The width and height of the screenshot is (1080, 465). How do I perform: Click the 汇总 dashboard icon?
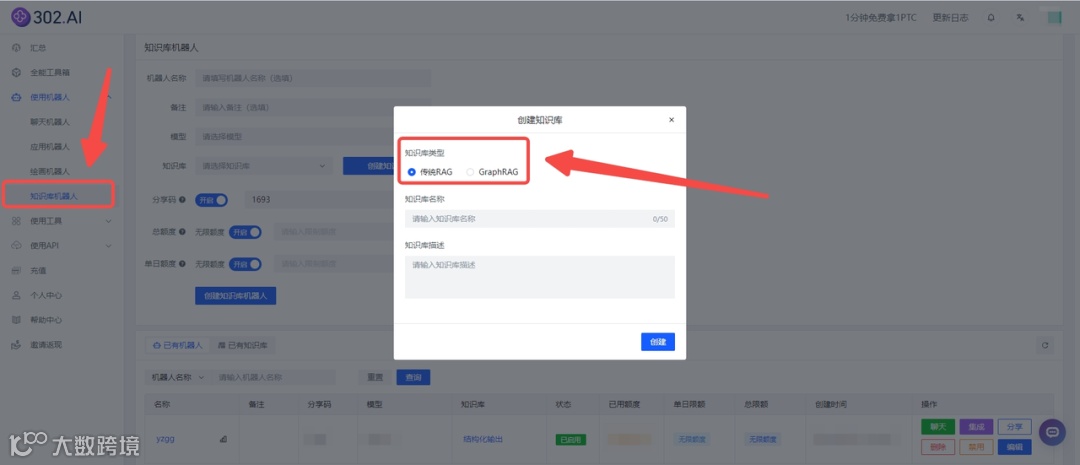click(17, 48)
